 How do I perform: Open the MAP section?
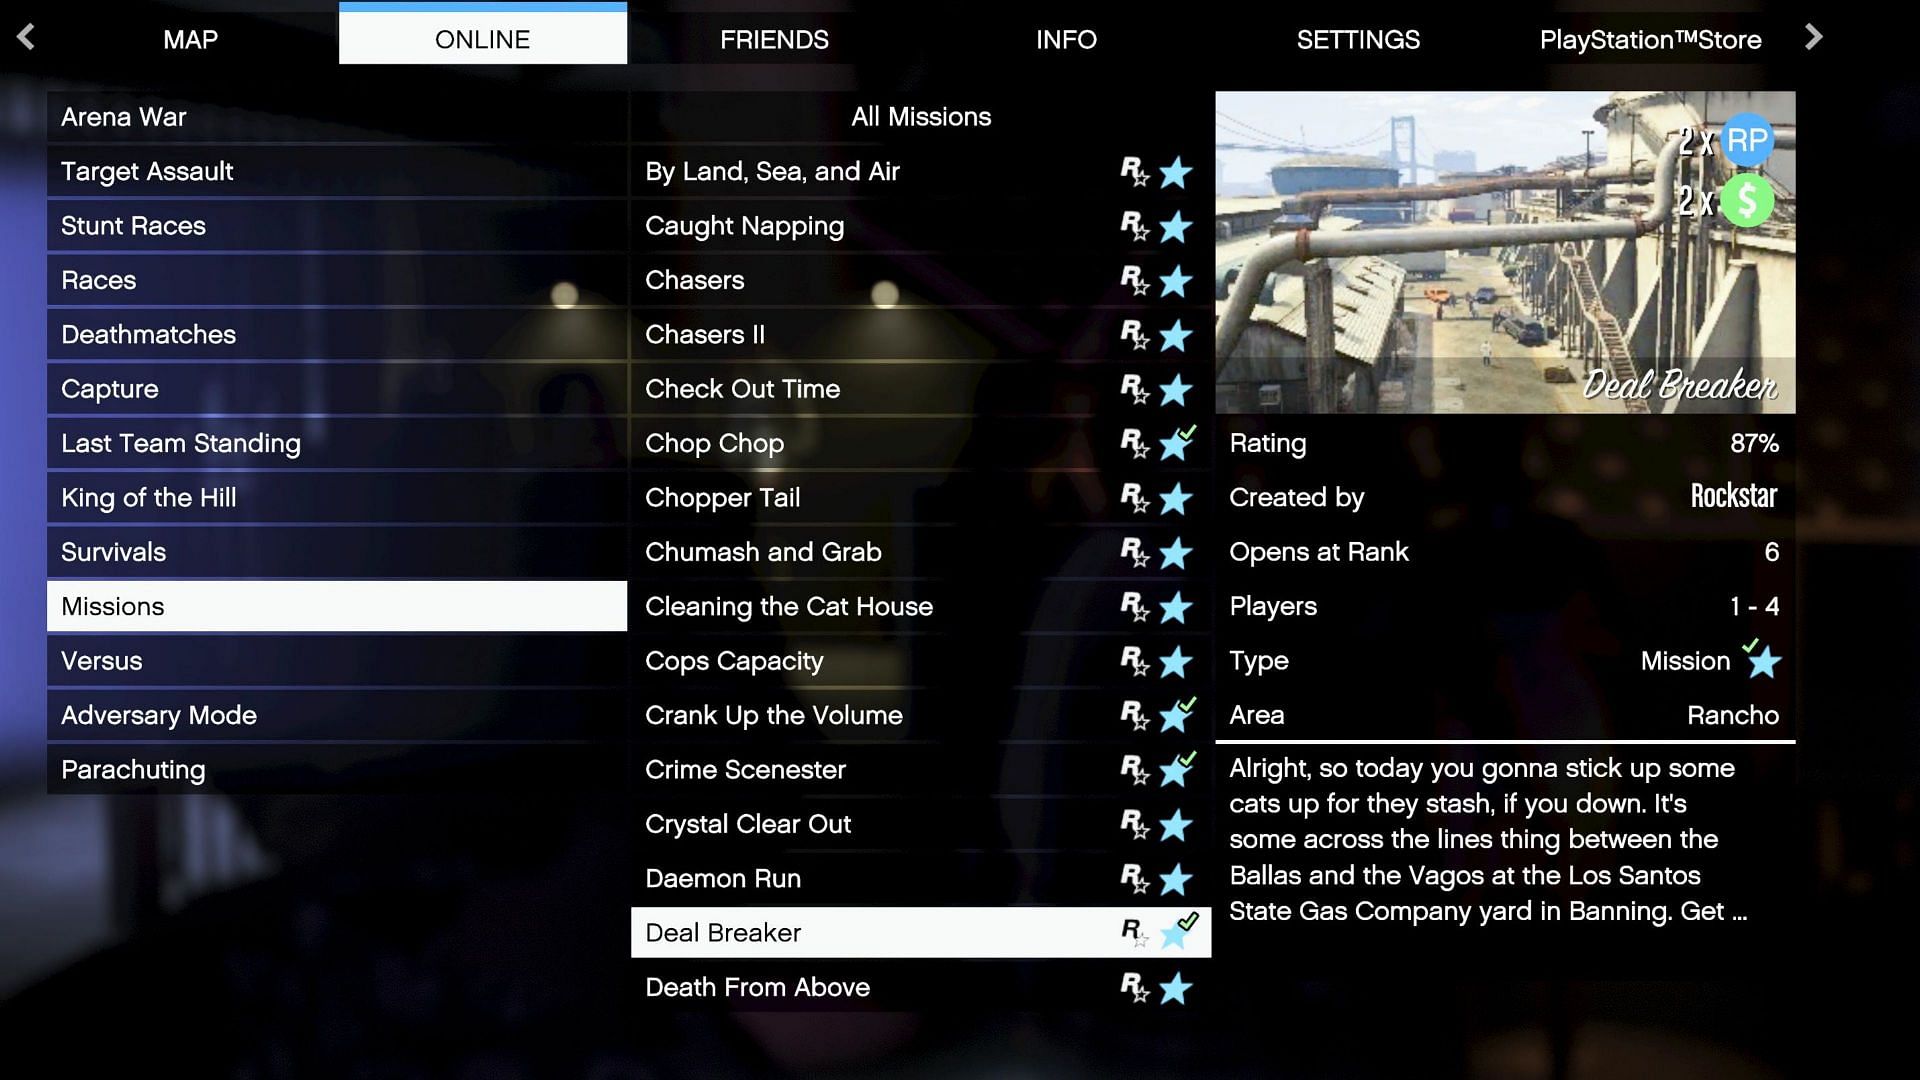(190, 40)
